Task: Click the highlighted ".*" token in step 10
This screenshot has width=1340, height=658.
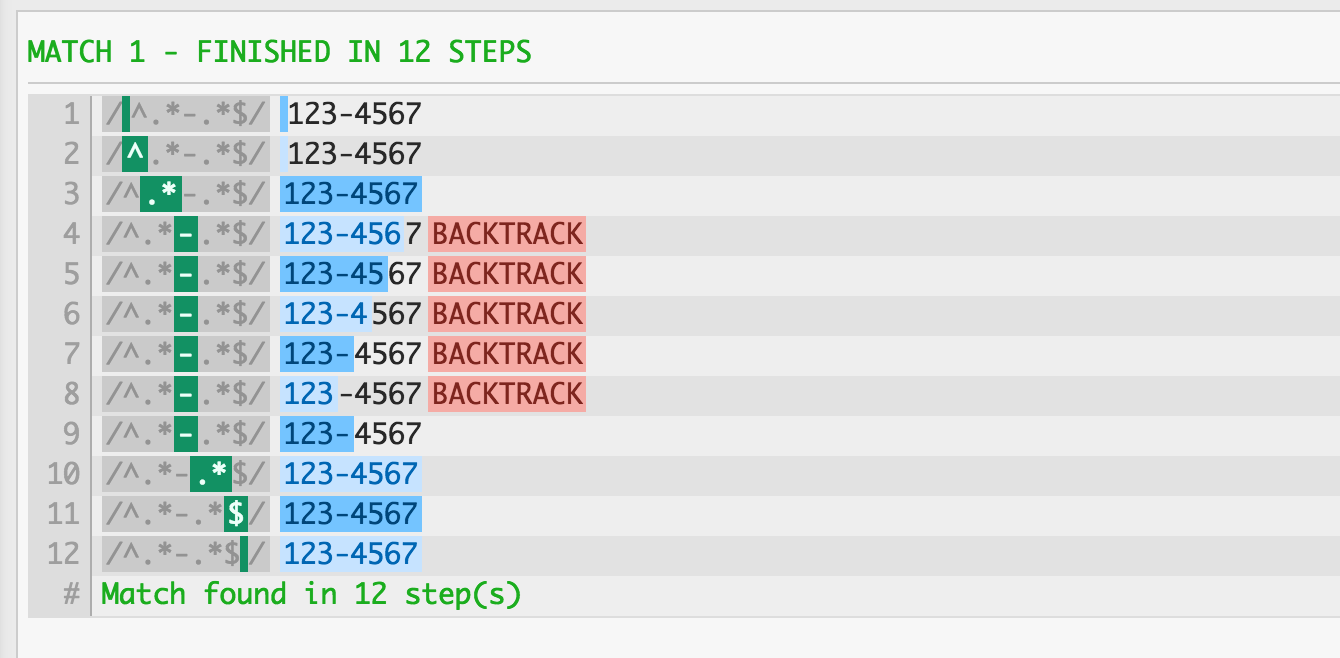Action: (x=210, y=474)
